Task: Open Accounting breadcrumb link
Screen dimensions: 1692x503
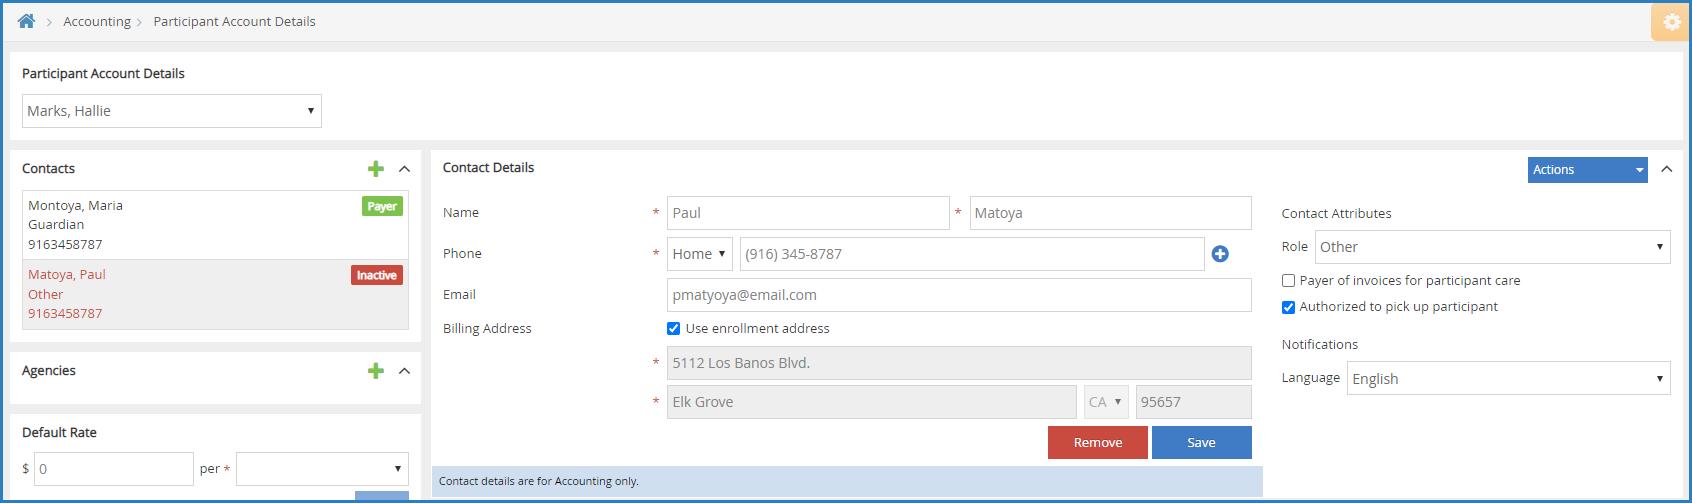Action: [97, 22]
